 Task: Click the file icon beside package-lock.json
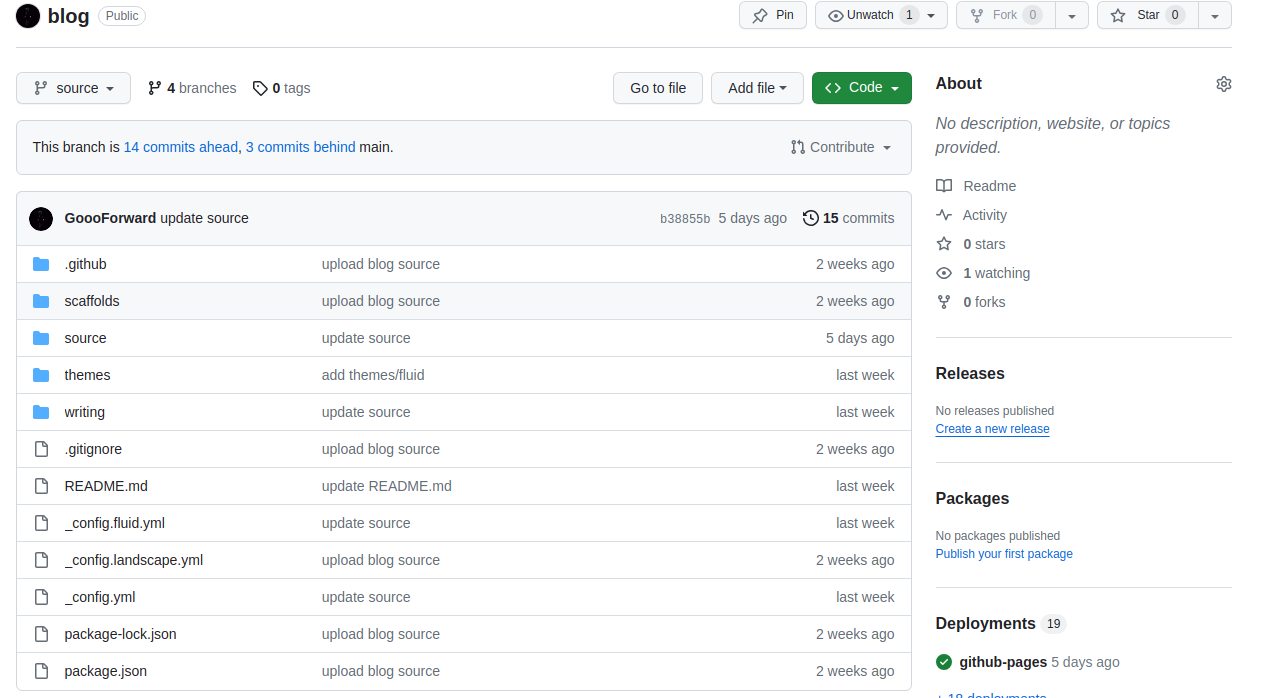click(41, 634)
